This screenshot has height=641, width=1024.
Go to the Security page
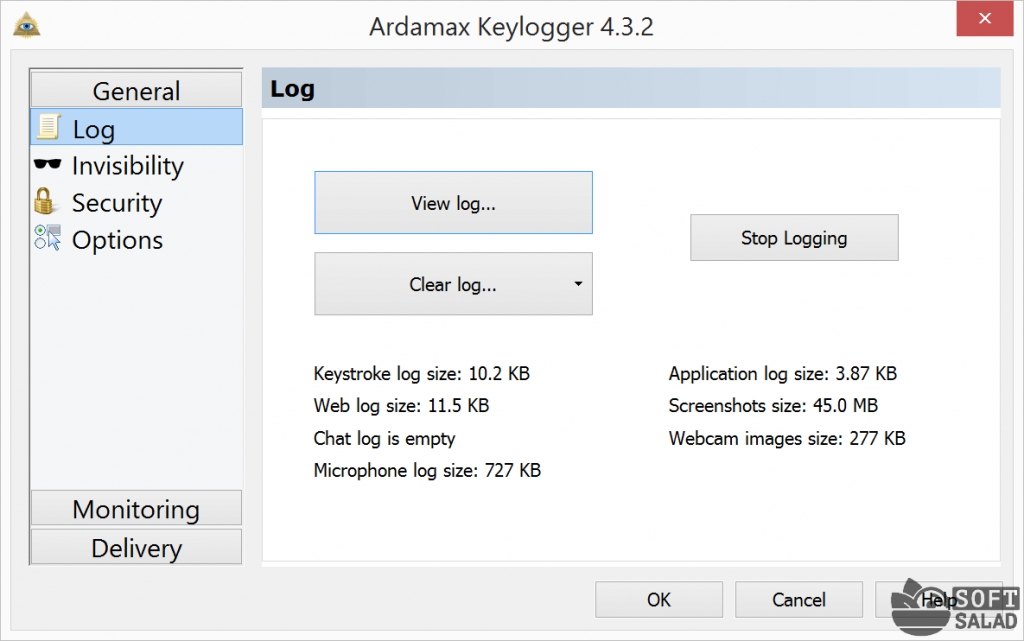pyautogui.click(x=116, y=203)
